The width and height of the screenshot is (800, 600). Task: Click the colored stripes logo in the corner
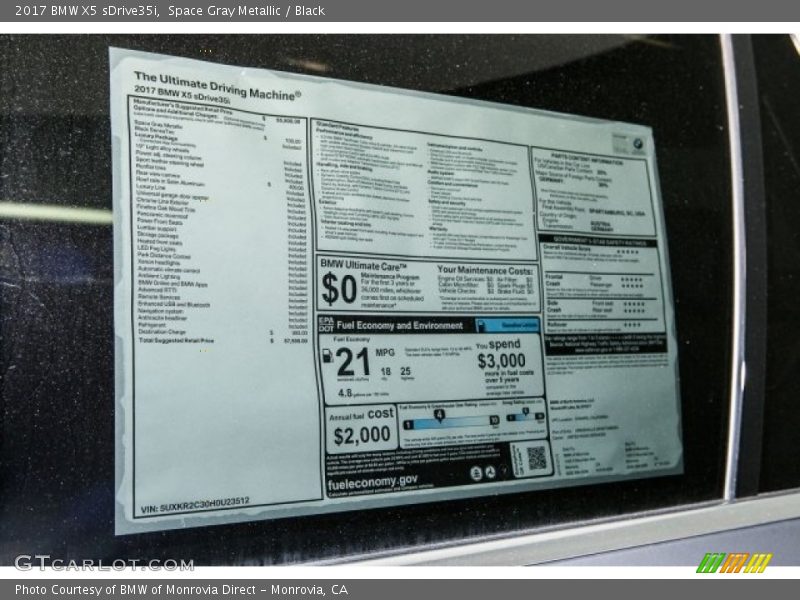(x=734, y=563)
